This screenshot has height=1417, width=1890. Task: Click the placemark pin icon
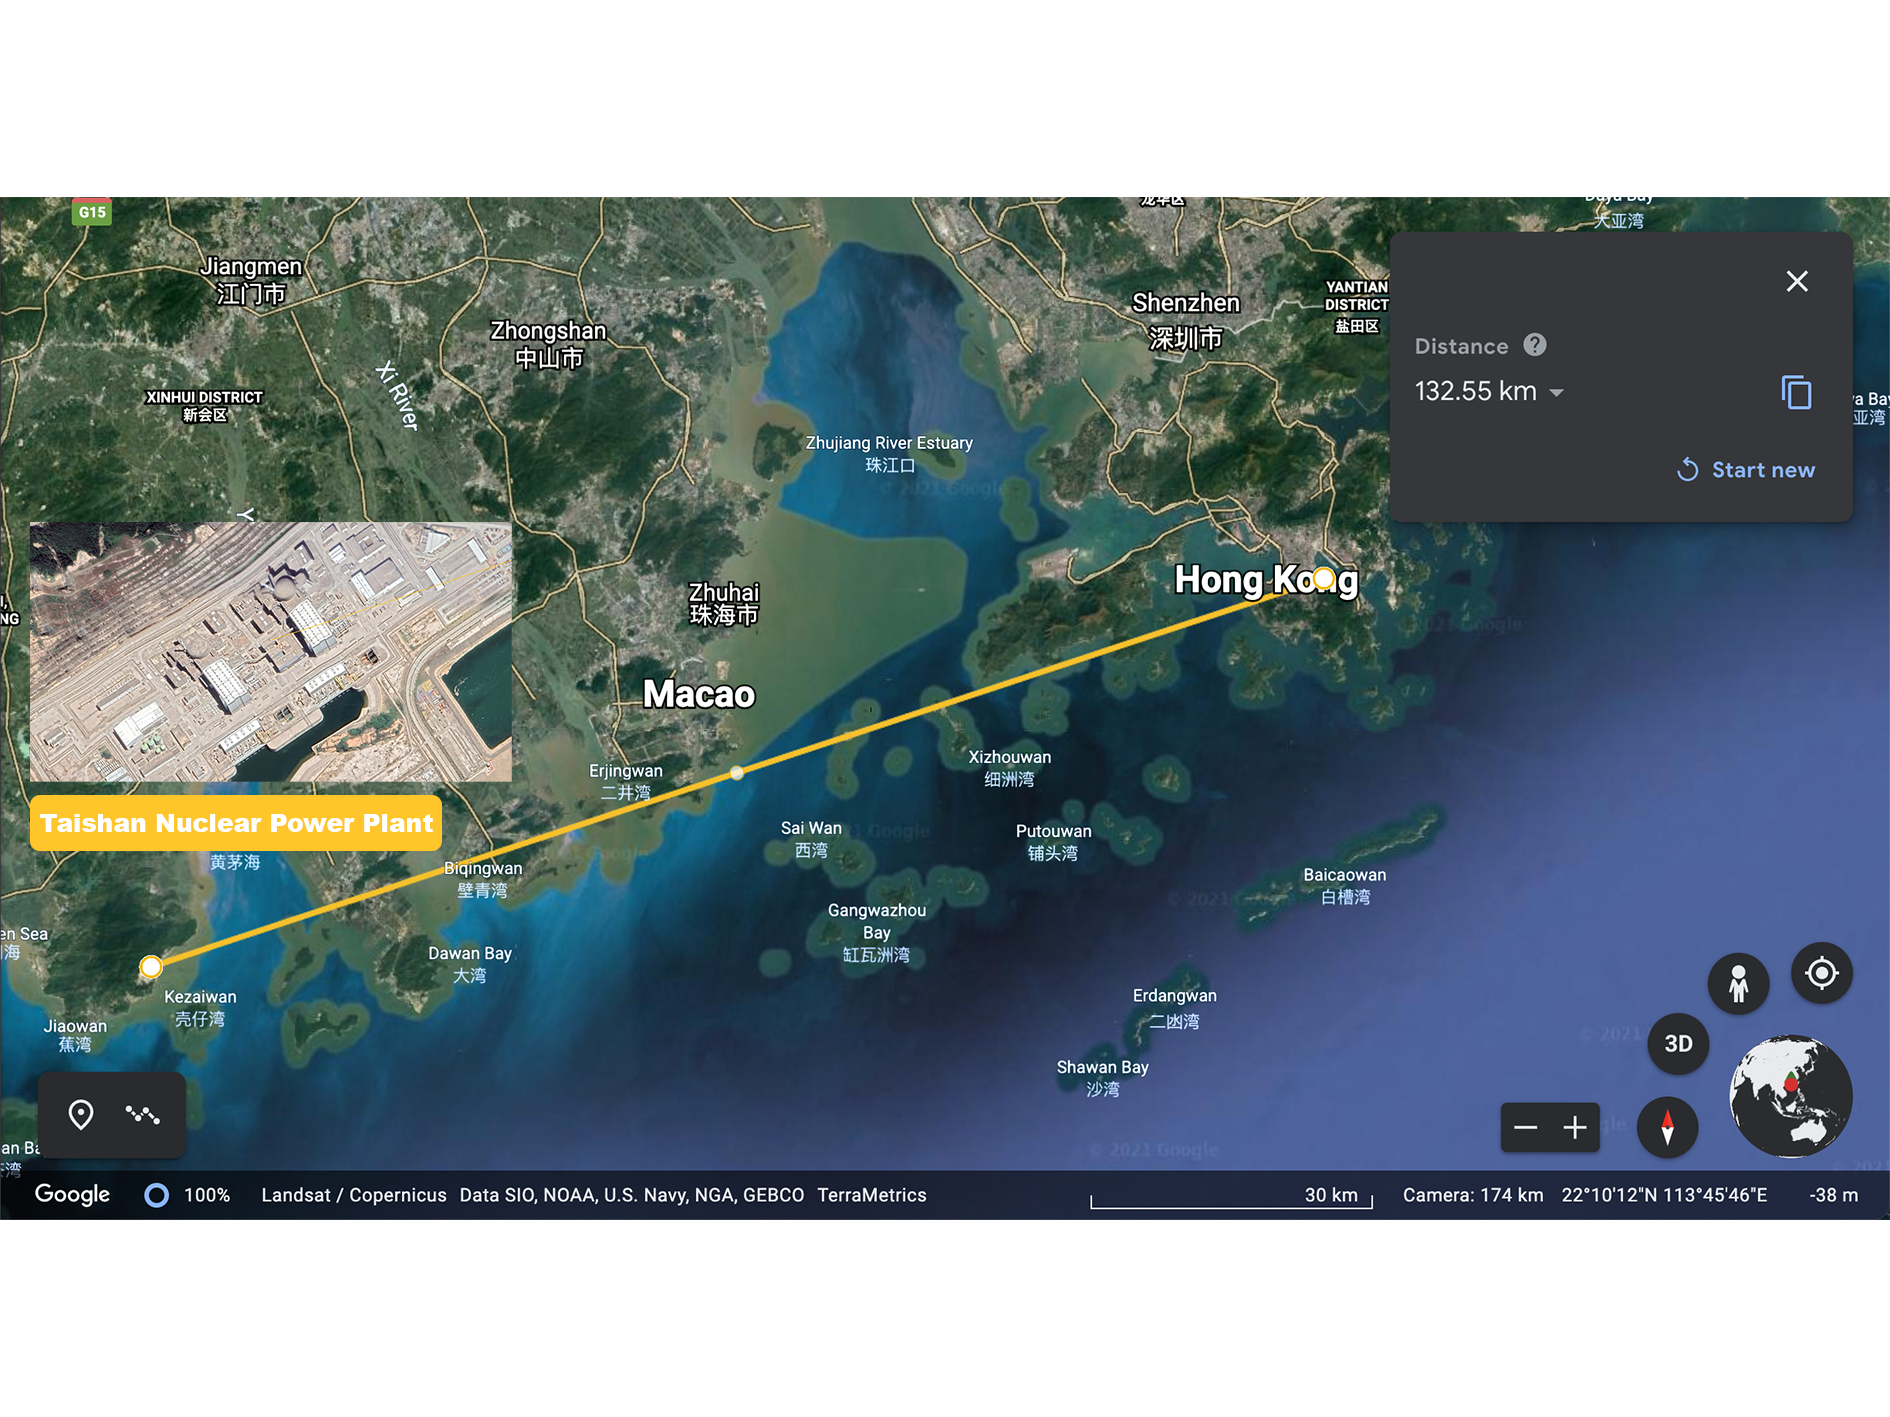[81, 1114]
